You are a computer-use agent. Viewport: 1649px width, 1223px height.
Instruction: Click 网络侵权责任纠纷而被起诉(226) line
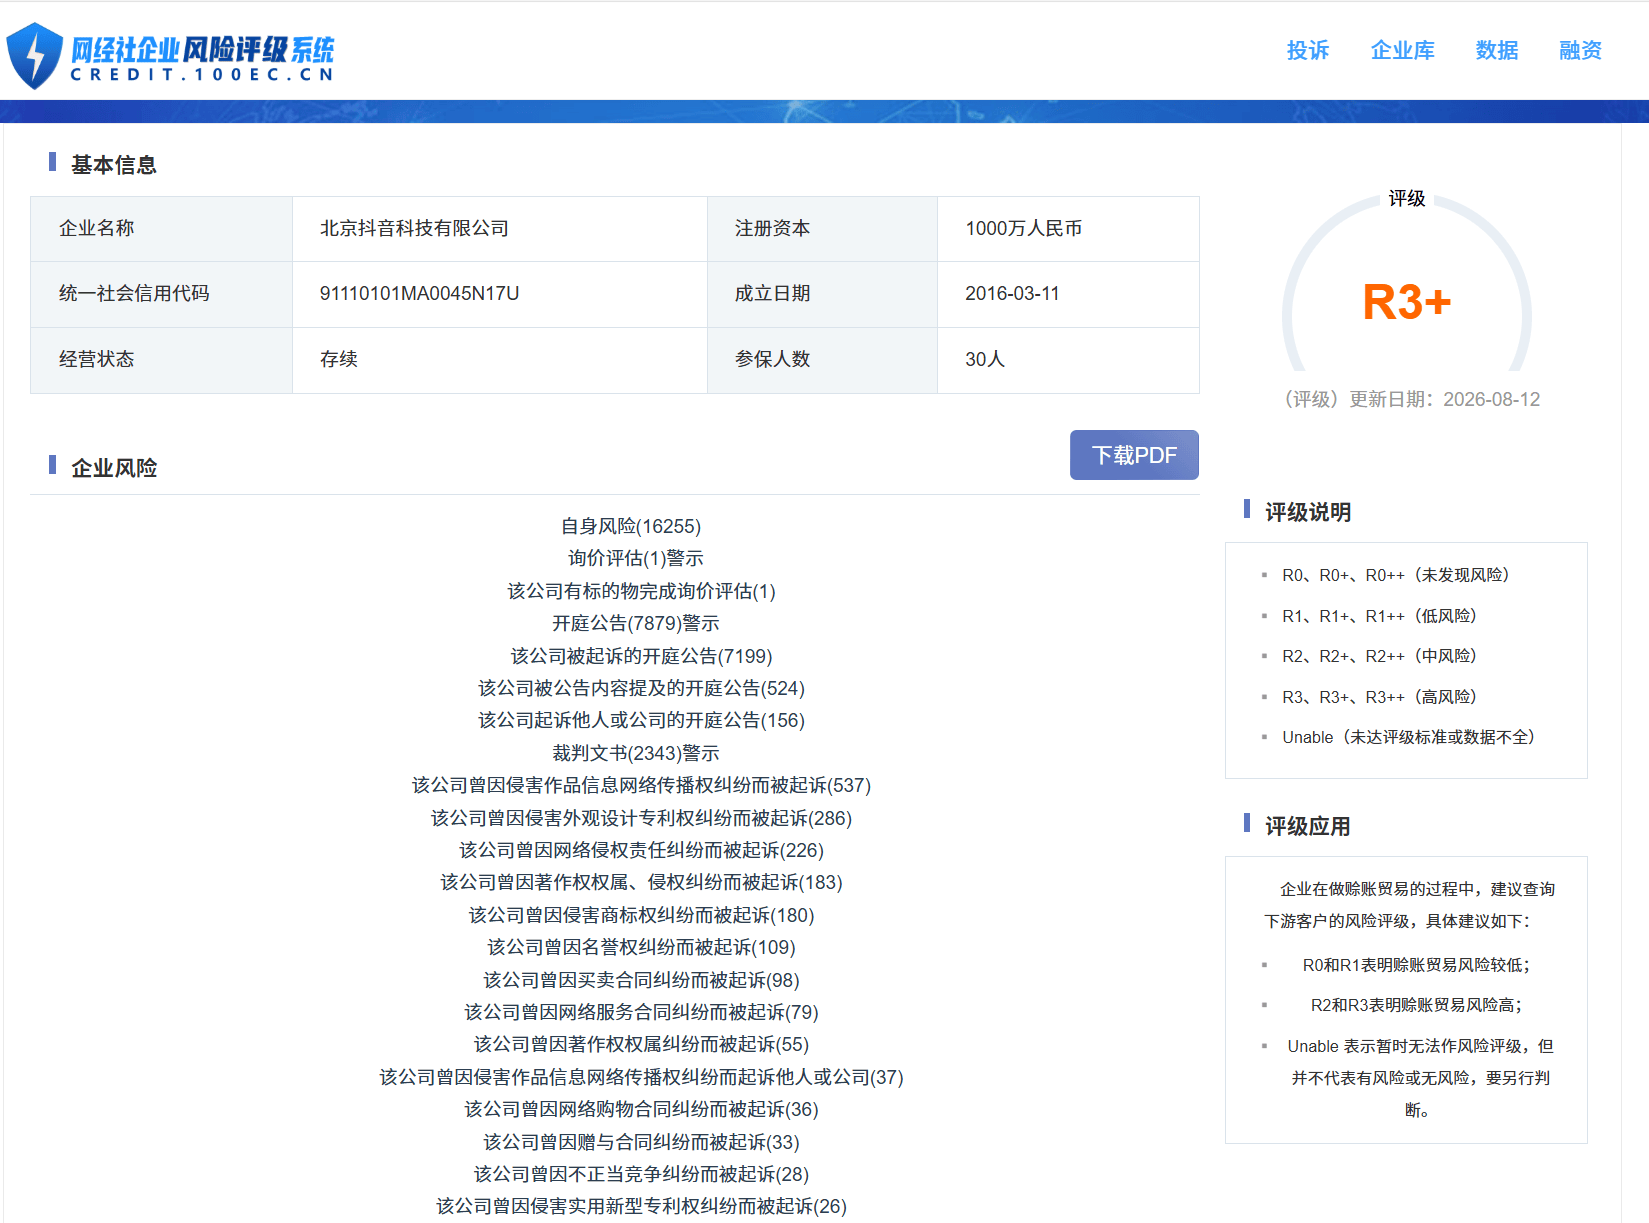pyautogui.click(x=641, y=850)
